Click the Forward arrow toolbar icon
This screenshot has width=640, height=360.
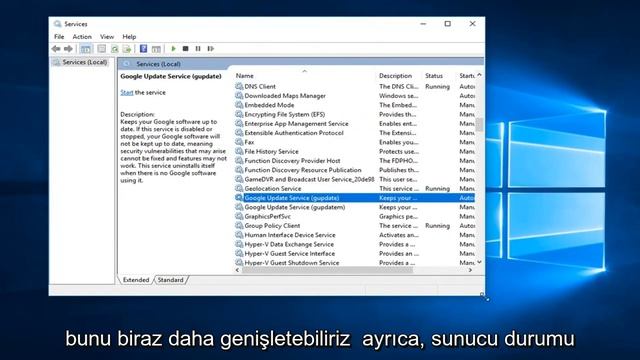point(68,49)
